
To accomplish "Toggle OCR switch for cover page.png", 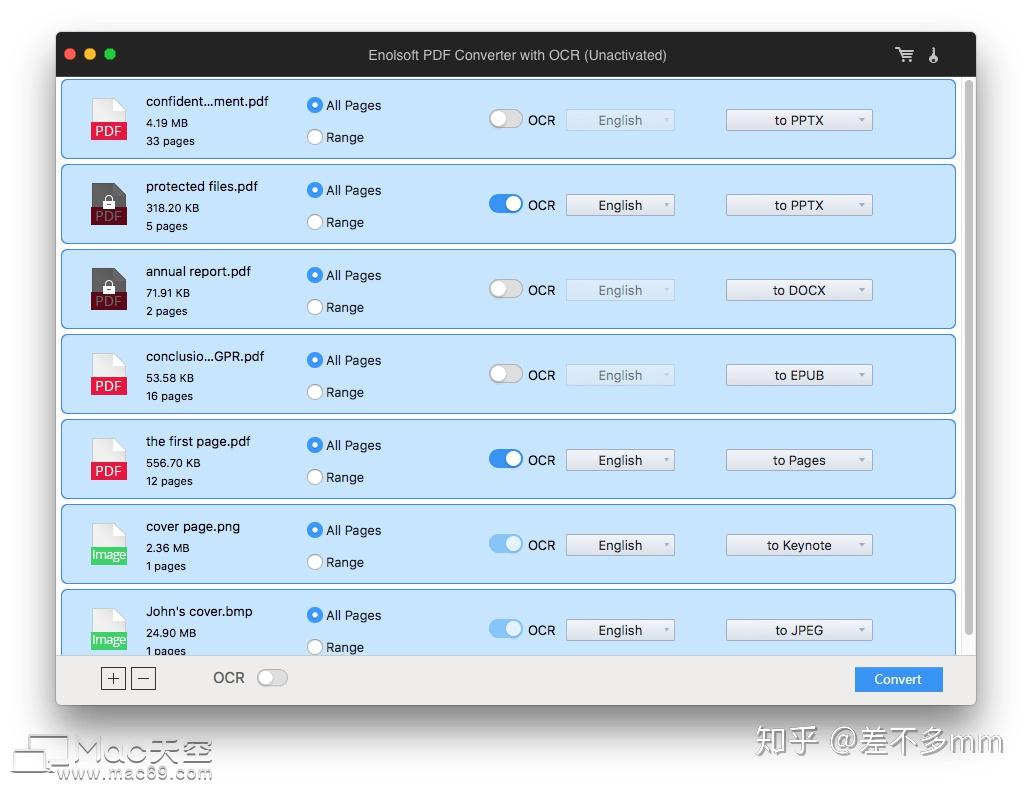I will coord(505,544).
